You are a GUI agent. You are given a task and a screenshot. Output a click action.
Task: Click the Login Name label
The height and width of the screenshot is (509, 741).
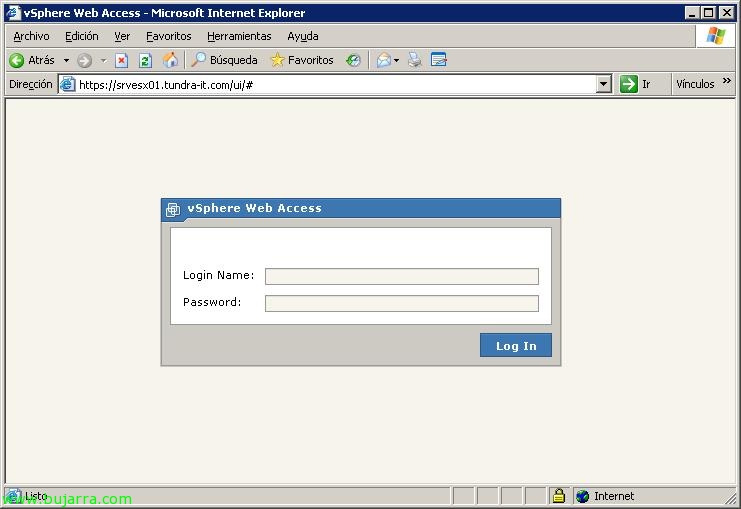coord(218,276)
